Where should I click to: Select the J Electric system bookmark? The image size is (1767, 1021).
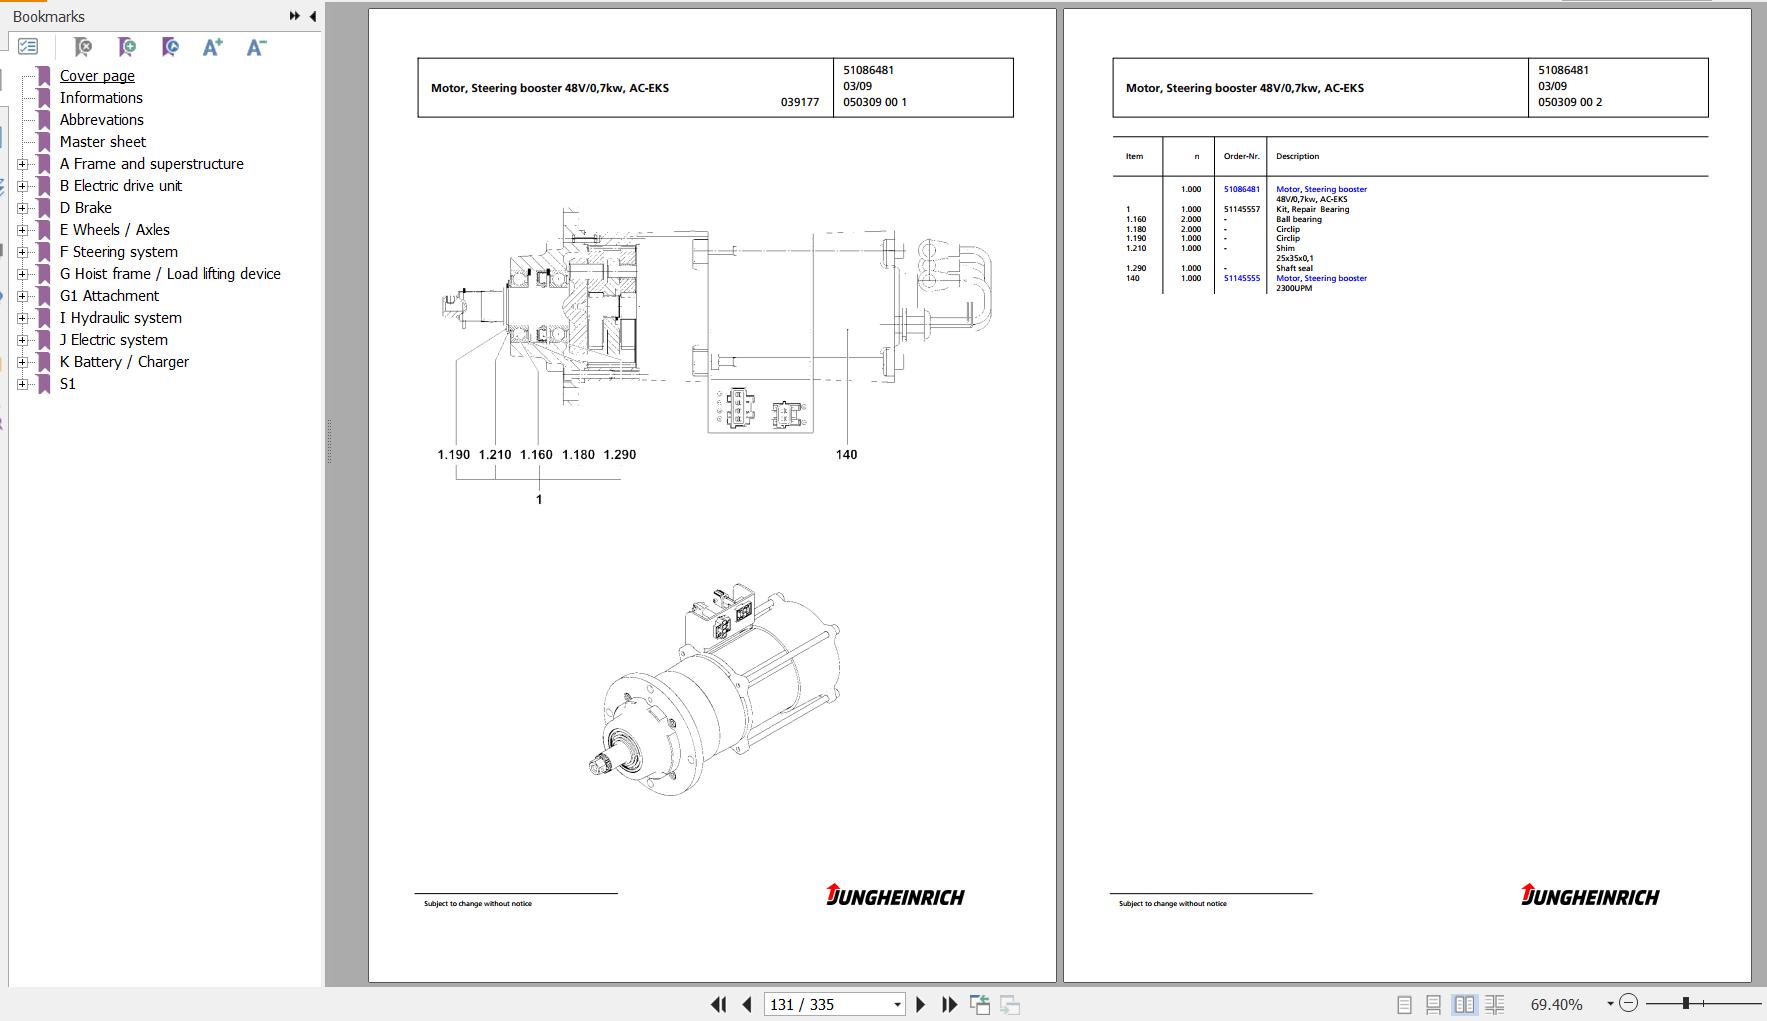point(113,340)
